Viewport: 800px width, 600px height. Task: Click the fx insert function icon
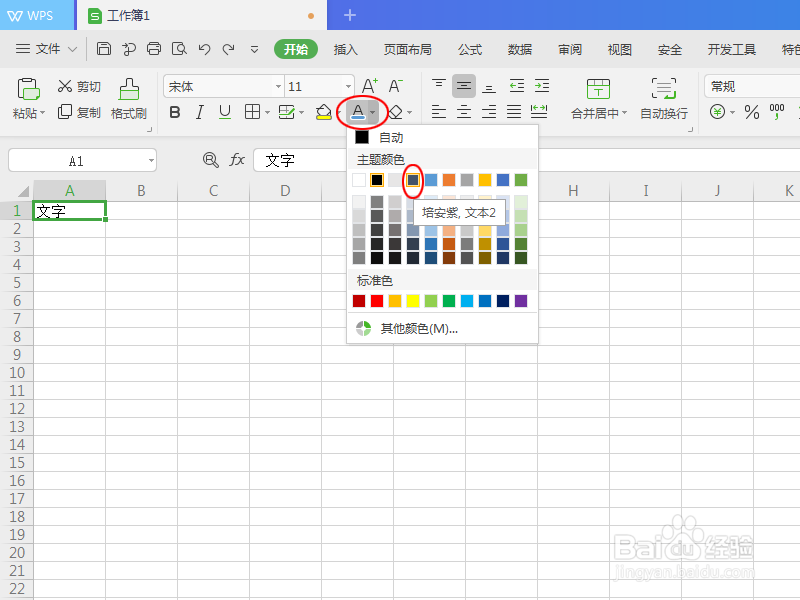pyautogui.click(x=237, y=160)
